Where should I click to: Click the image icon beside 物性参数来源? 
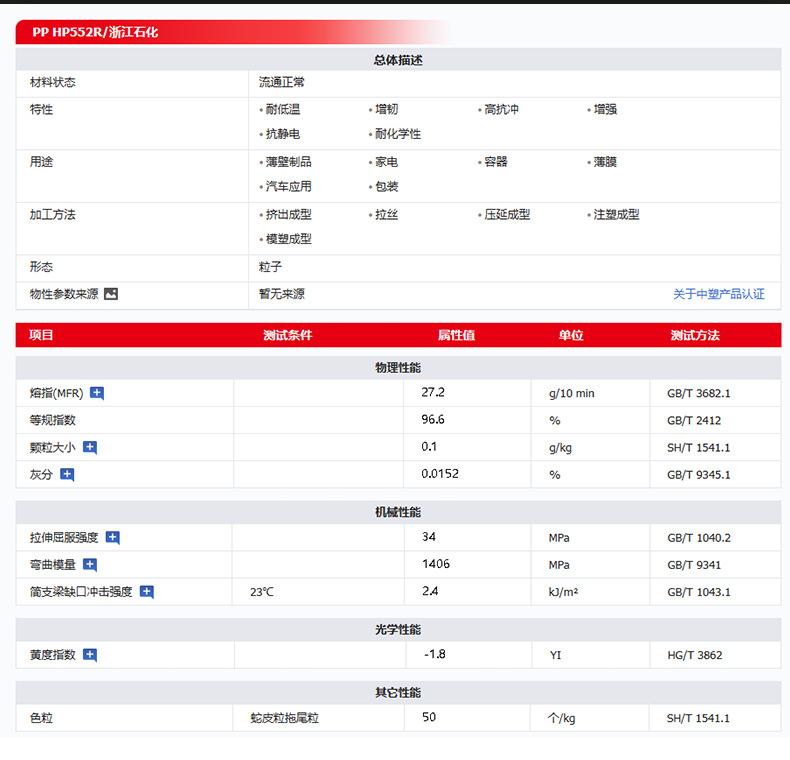(111, 294)
